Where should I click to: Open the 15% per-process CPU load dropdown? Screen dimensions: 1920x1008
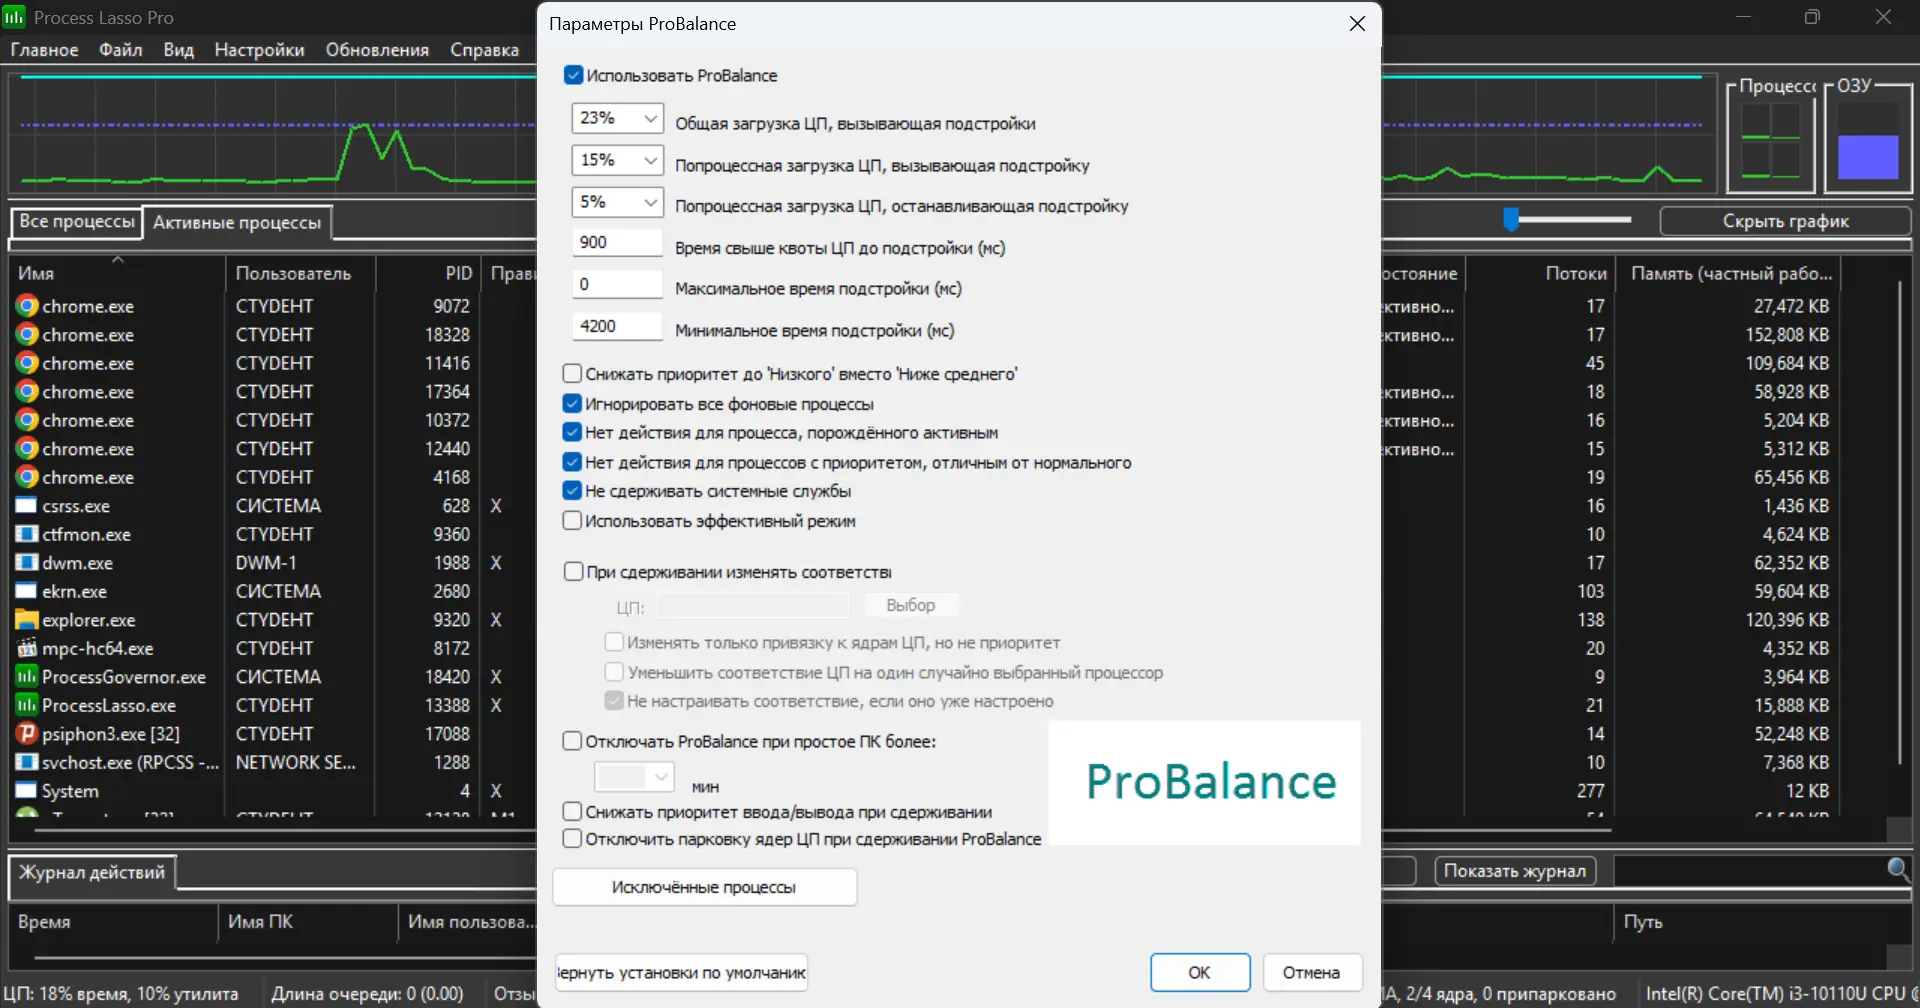click(x=617, y=160)
